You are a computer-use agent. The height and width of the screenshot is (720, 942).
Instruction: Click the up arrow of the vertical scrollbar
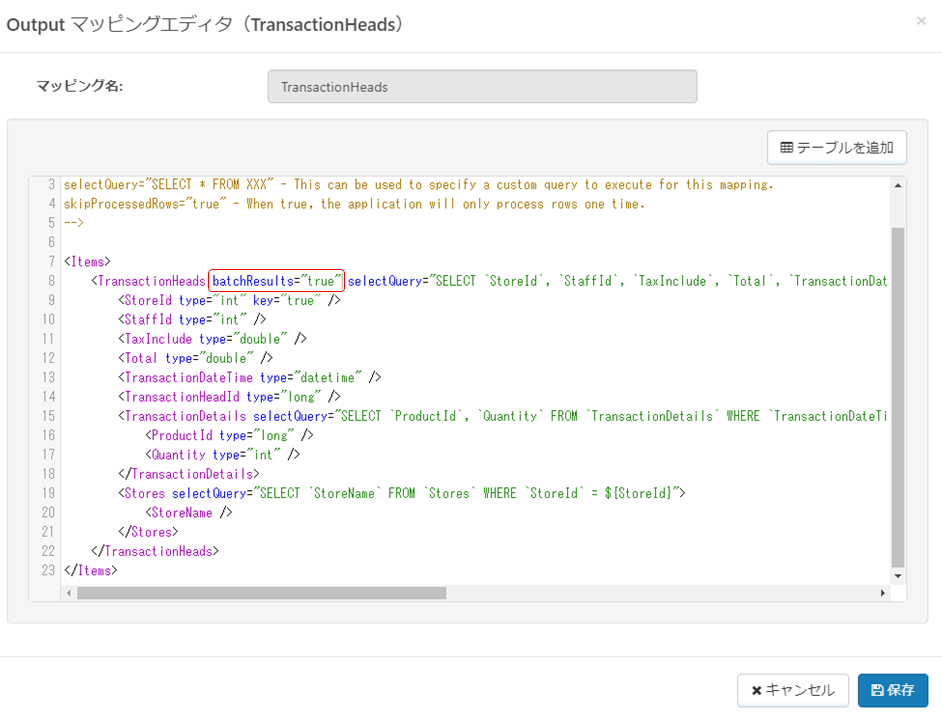pyautogui.click(x=897, y=183)
